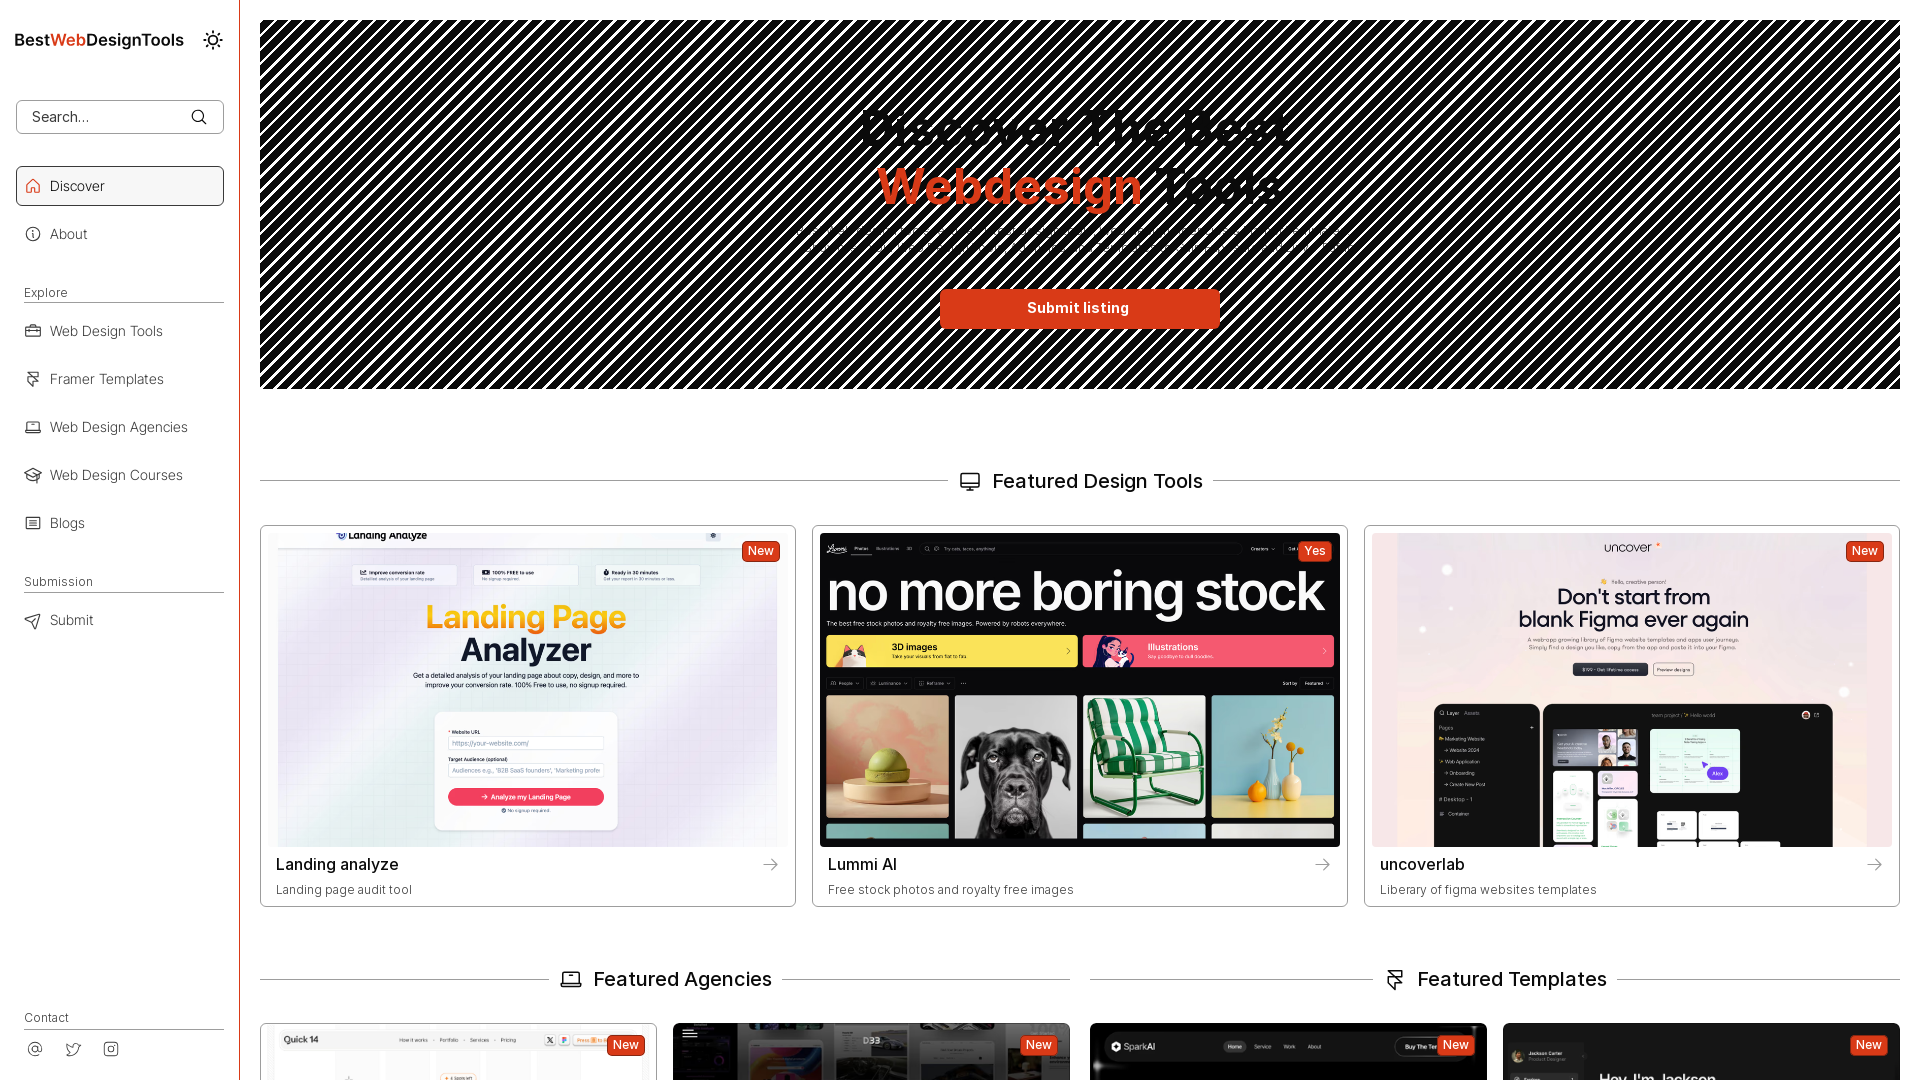This screenshot has width=1920, height=1080.
Task: Click the Framer Templates sidebar icon
Action: (32, 378)
